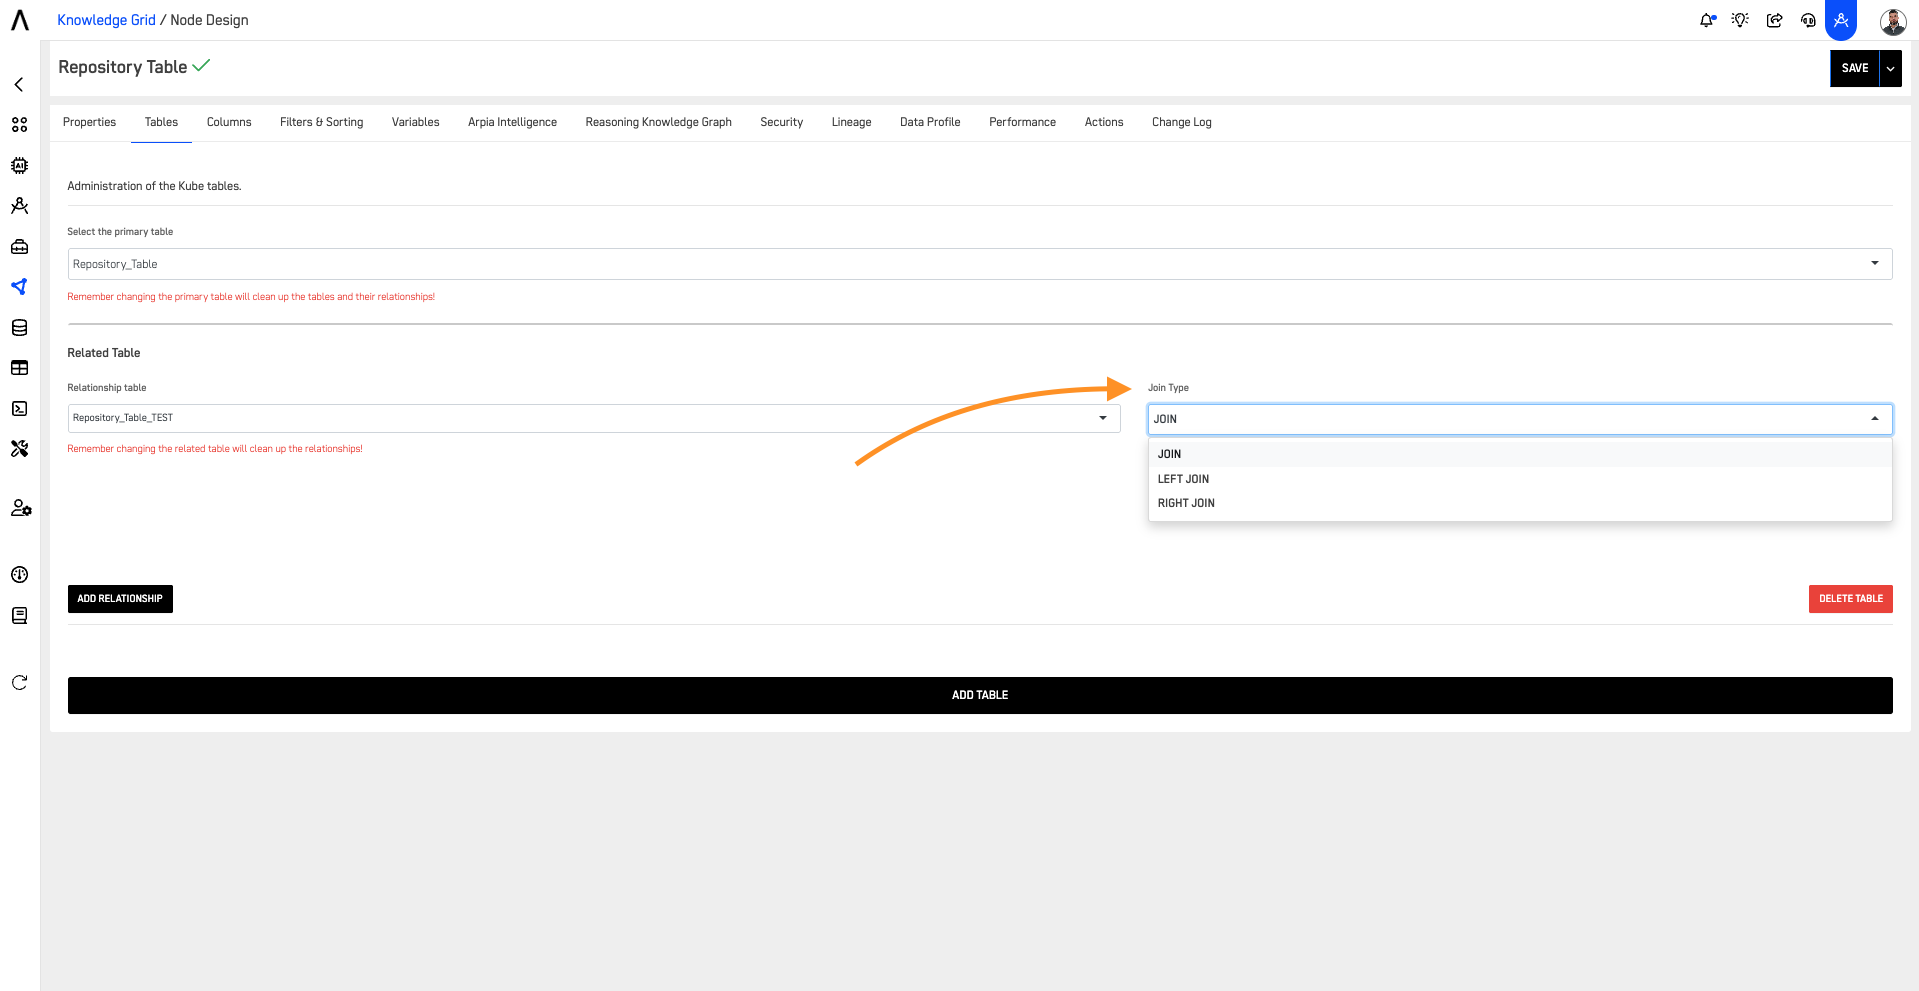
Task: Open the drafting compass icon in the left sidebar
Action: point(19,206)
